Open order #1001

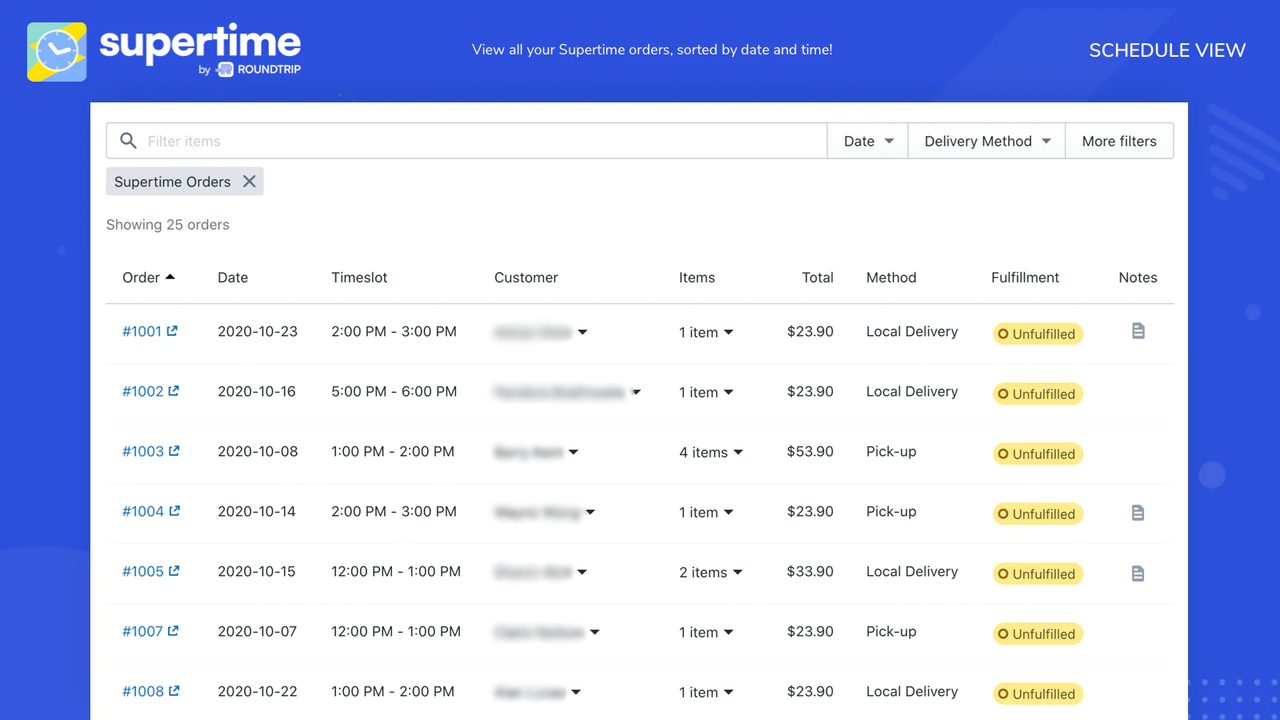click(x=143, y=331)
